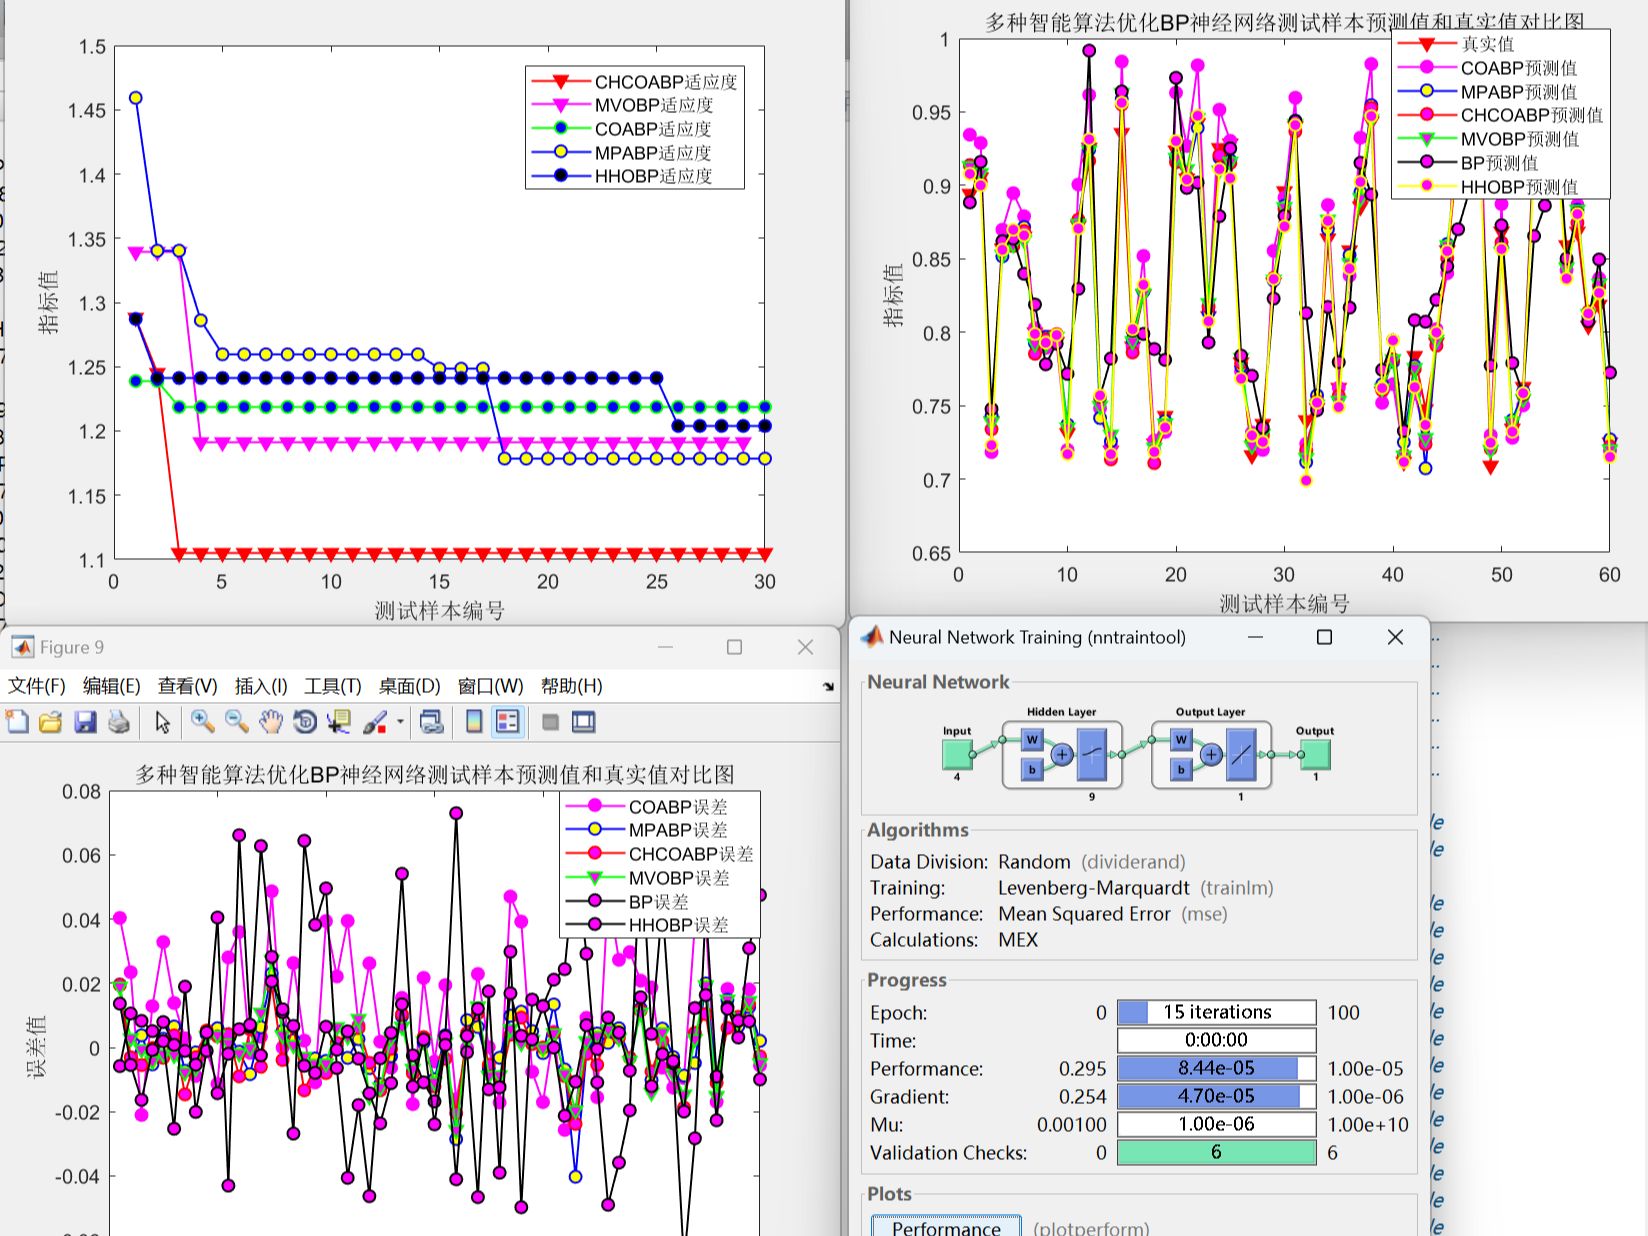Open the 文件(F) menu
The image size is (1648, 1236).
tap(37, 686)
